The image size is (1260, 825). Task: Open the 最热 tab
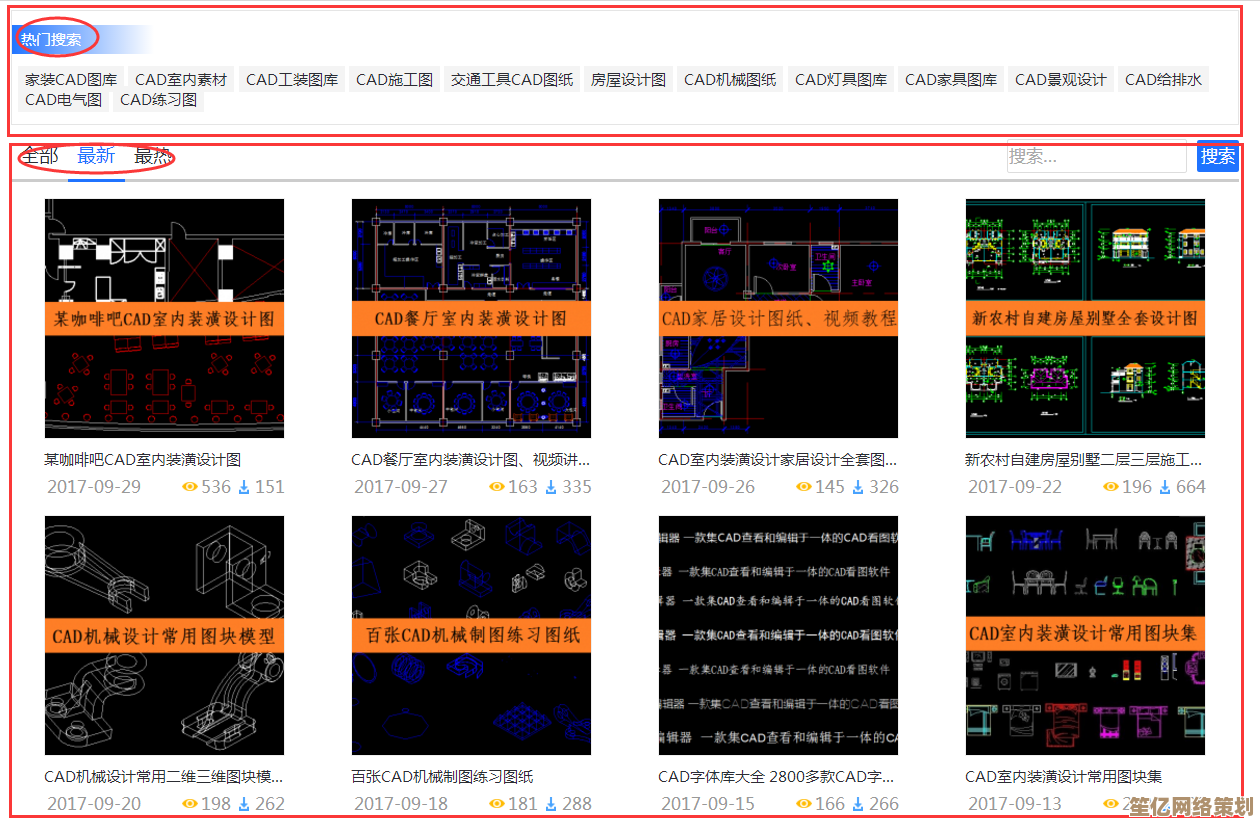153,156
